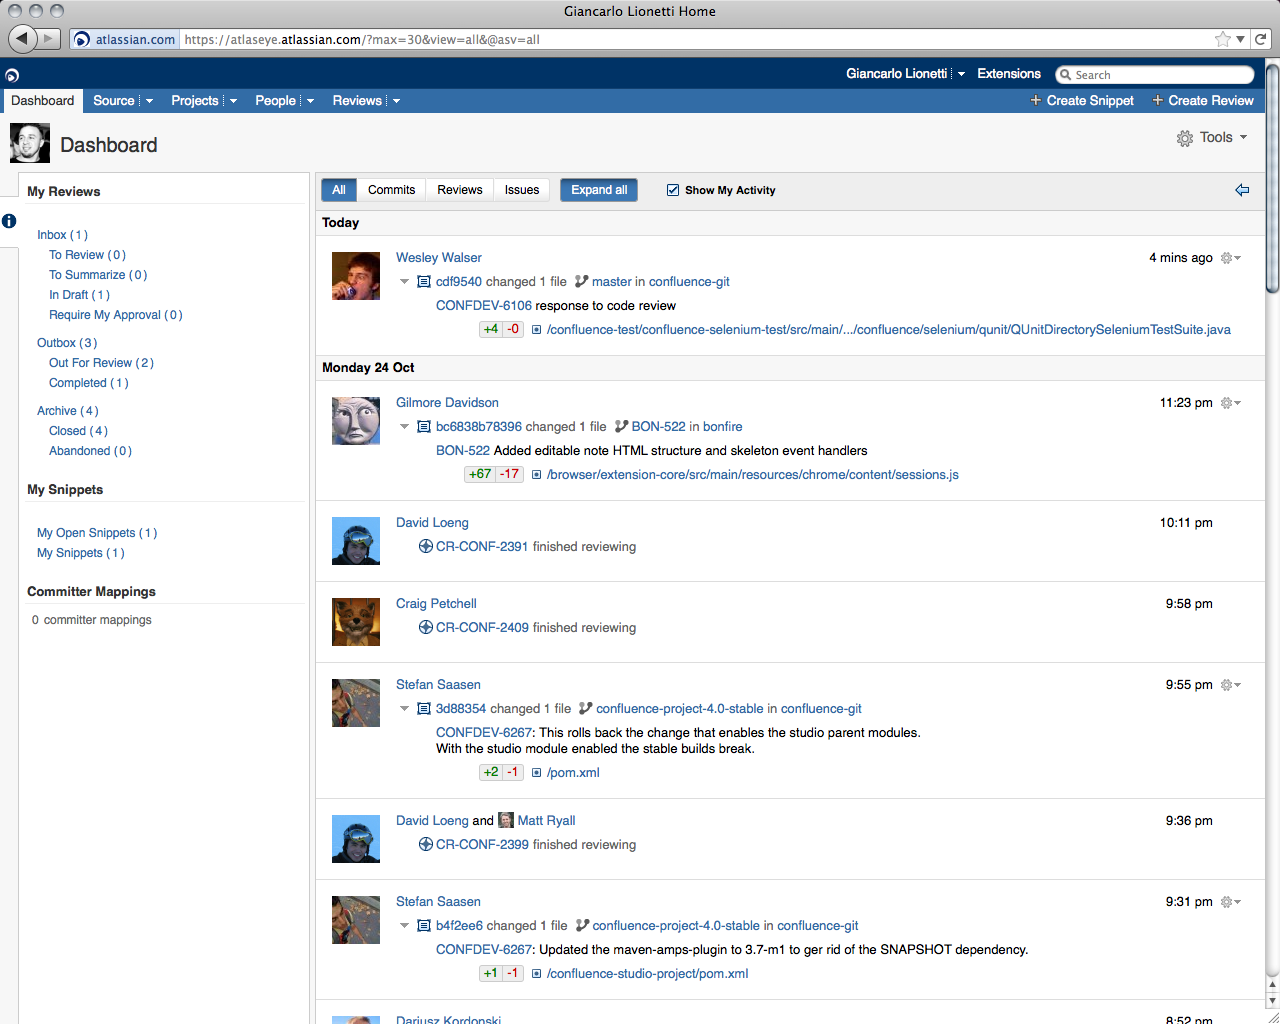Open the Source menu dropdown arrow

[x=149, y=101]
